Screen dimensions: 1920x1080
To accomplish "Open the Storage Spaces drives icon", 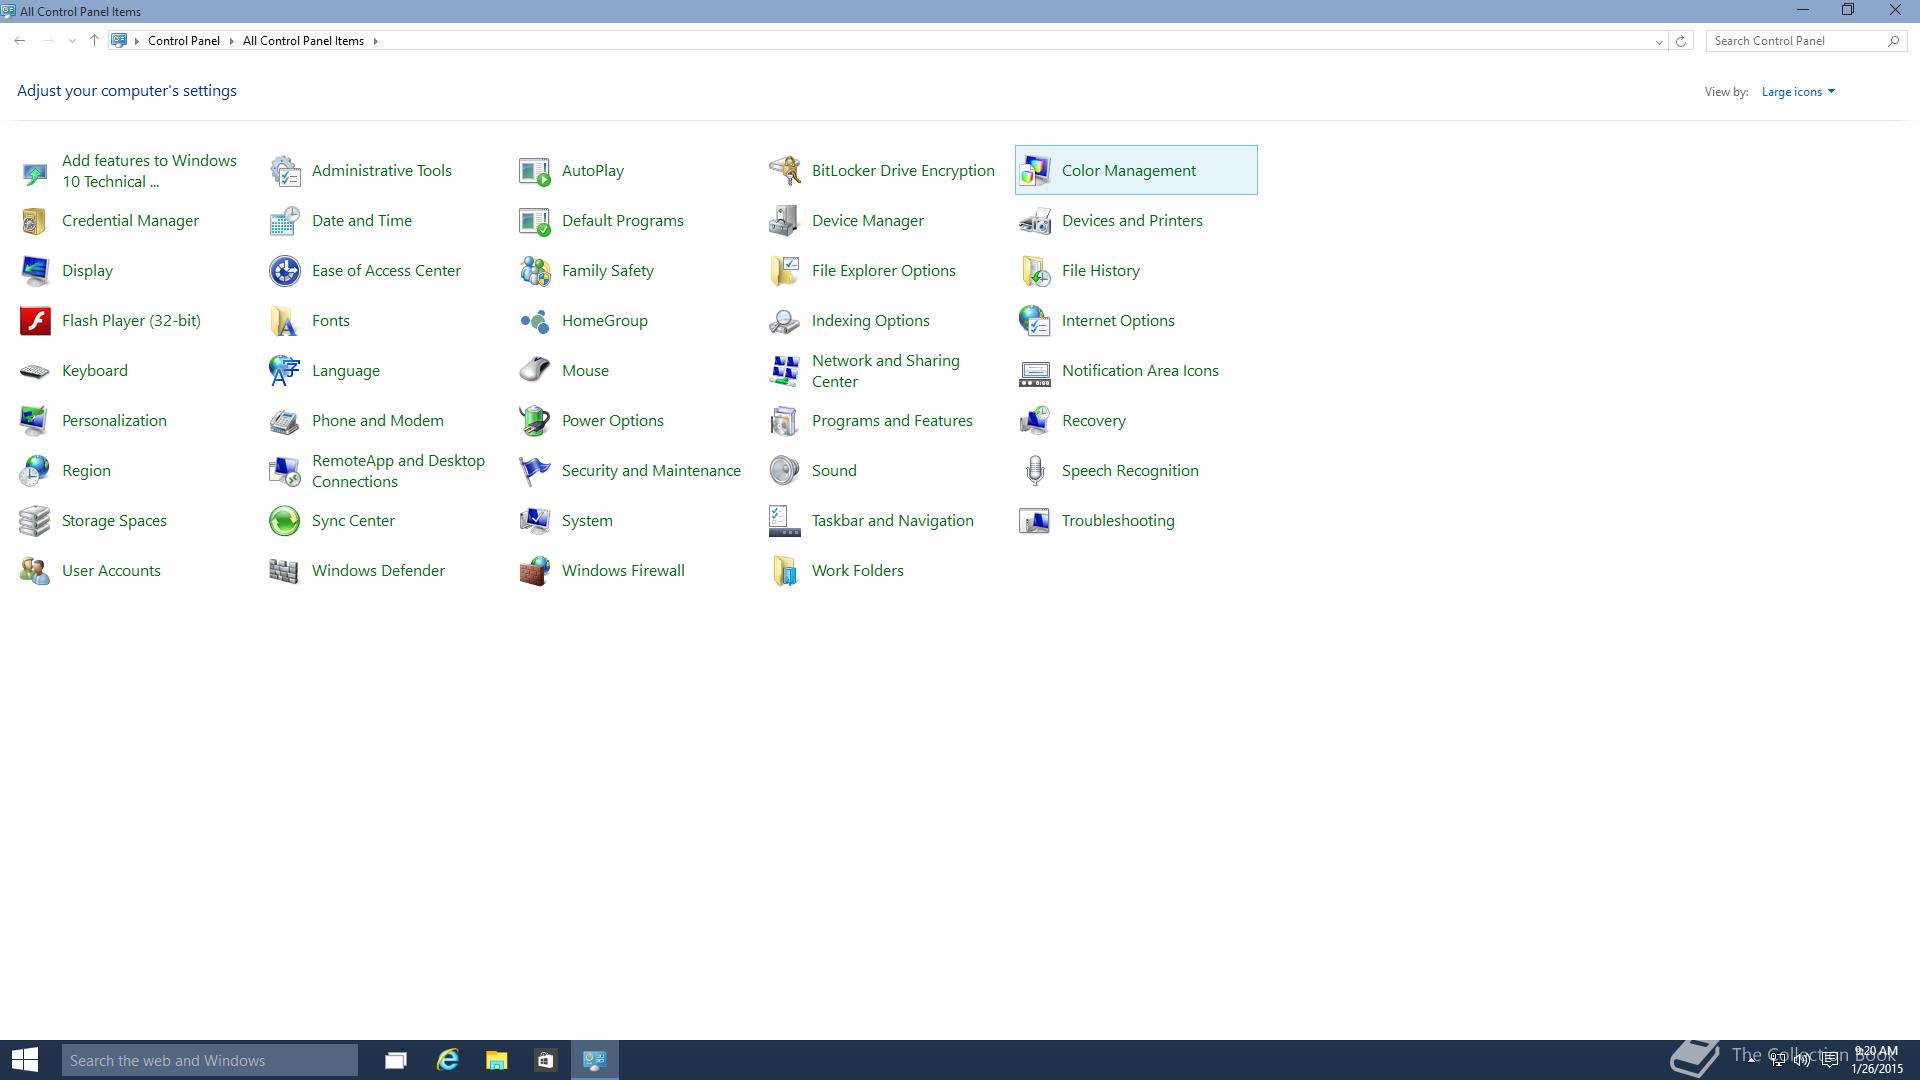I will tap(35, 521).
